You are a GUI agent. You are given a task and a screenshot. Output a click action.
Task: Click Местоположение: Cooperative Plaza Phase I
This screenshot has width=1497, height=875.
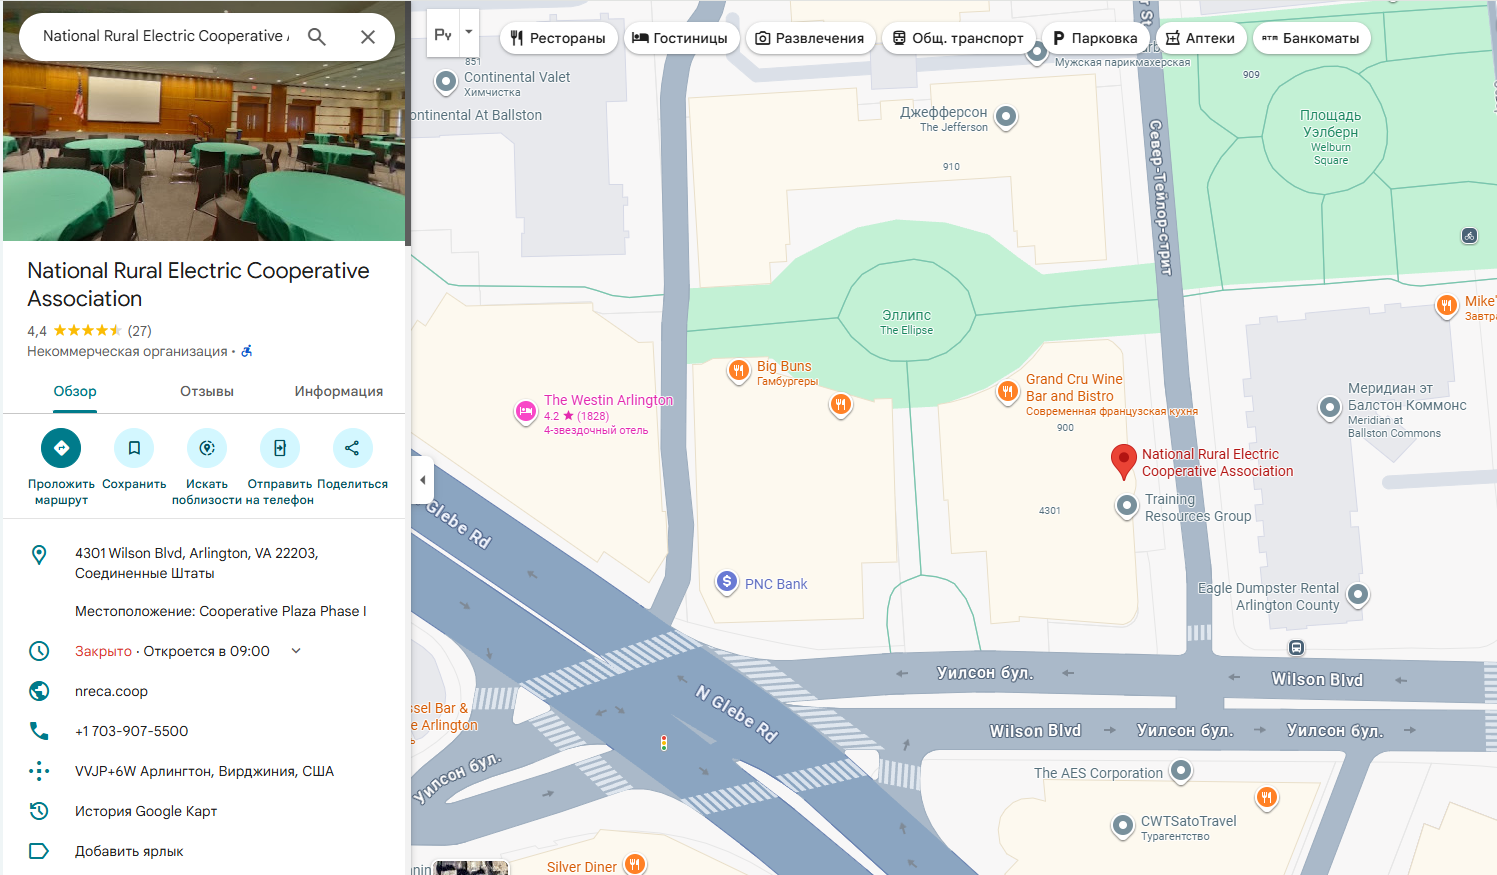(221, 611)
